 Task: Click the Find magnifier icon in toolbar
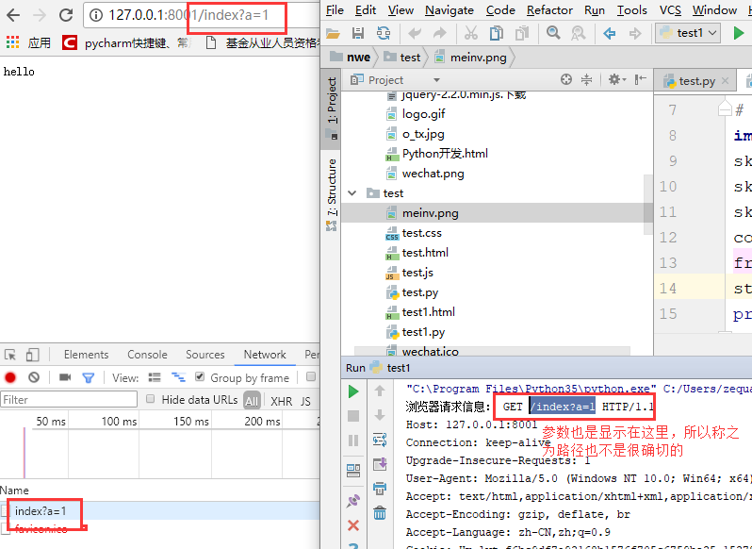pyautogui.click(x=553, y=33)
